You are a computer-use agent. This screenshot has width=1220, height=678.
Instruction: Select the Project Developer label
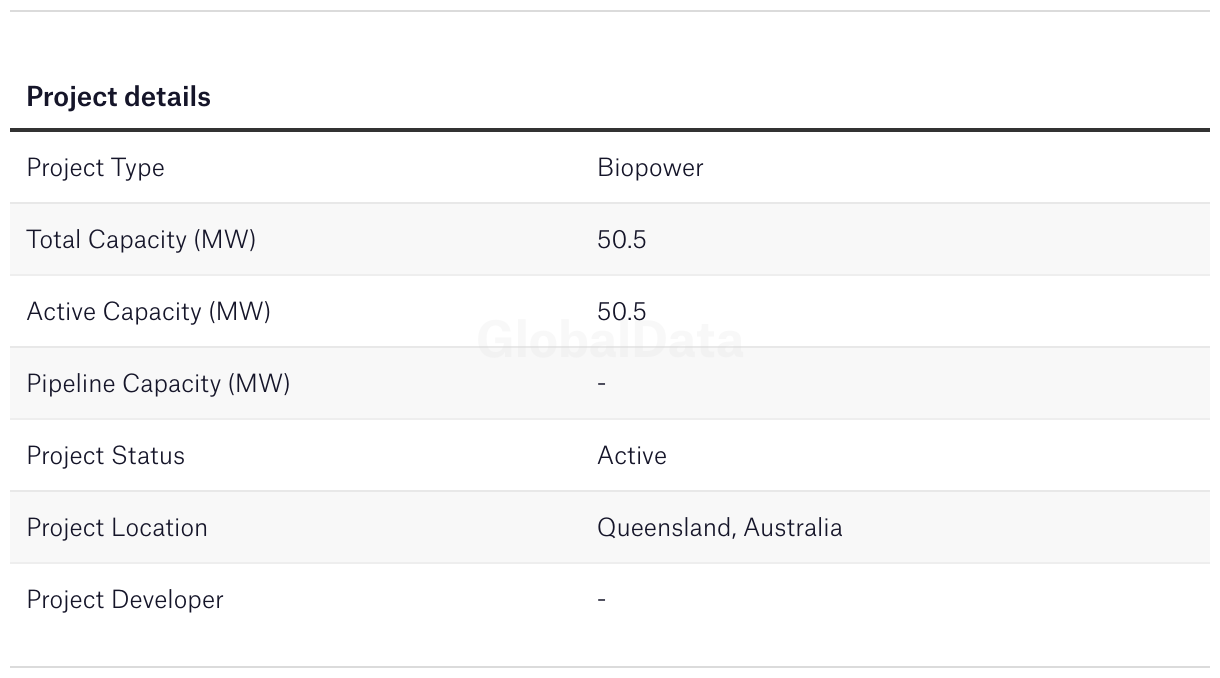coord(125,600)
